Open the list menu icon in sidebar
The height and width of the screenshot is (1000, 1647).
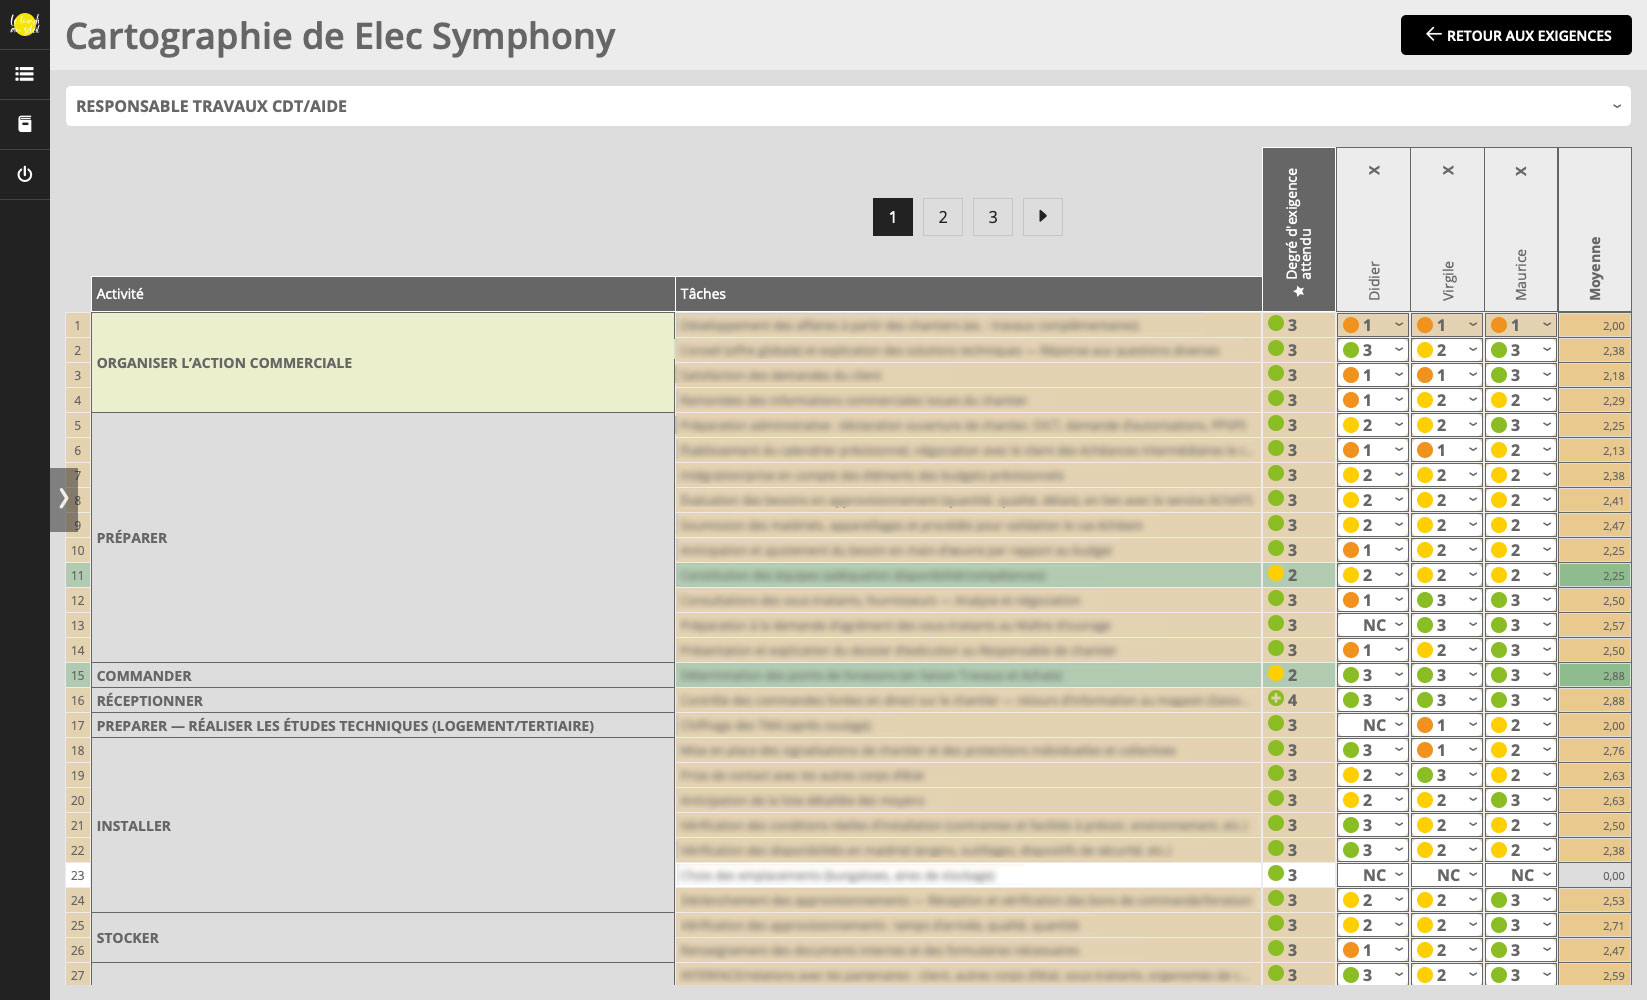coord(24,74)
